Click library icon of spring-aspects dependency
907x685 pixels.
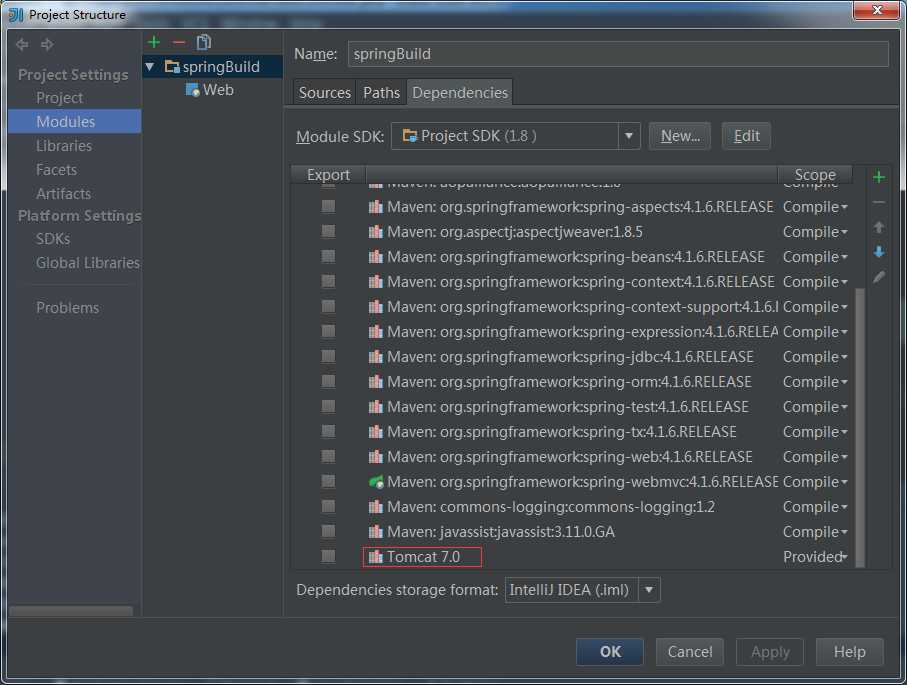[375, 207]
